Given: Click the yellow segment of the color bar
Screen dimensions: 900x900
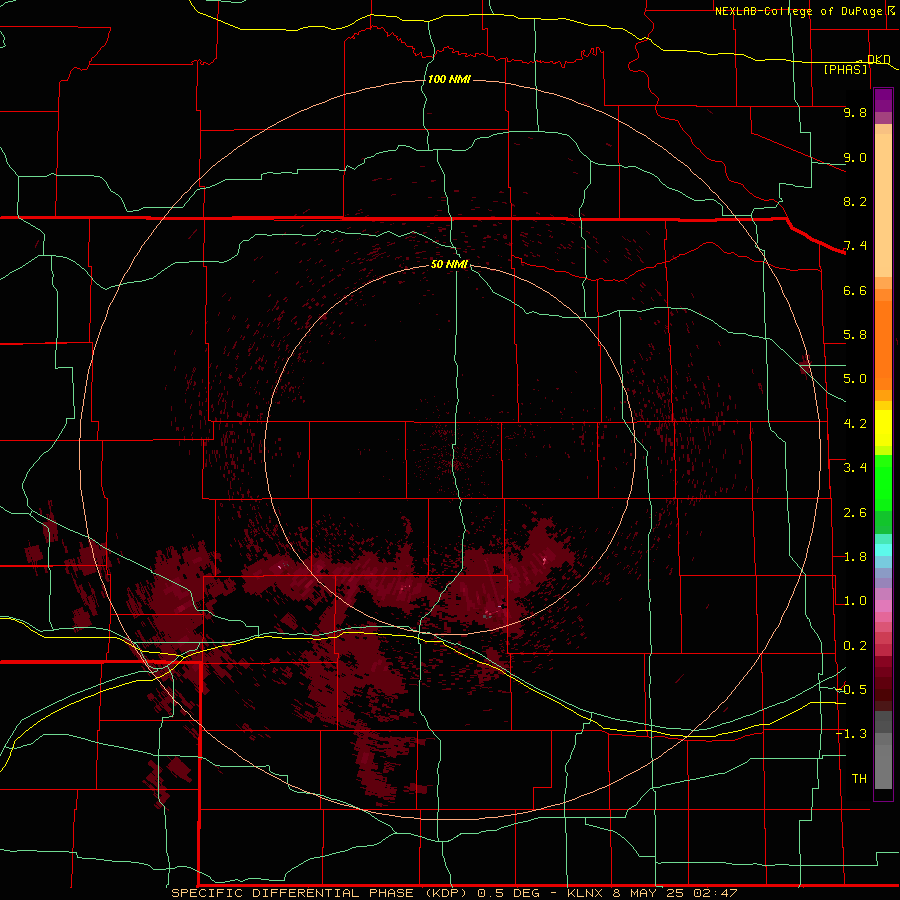Looking at the screenshot, I should [x=883, y=428].
